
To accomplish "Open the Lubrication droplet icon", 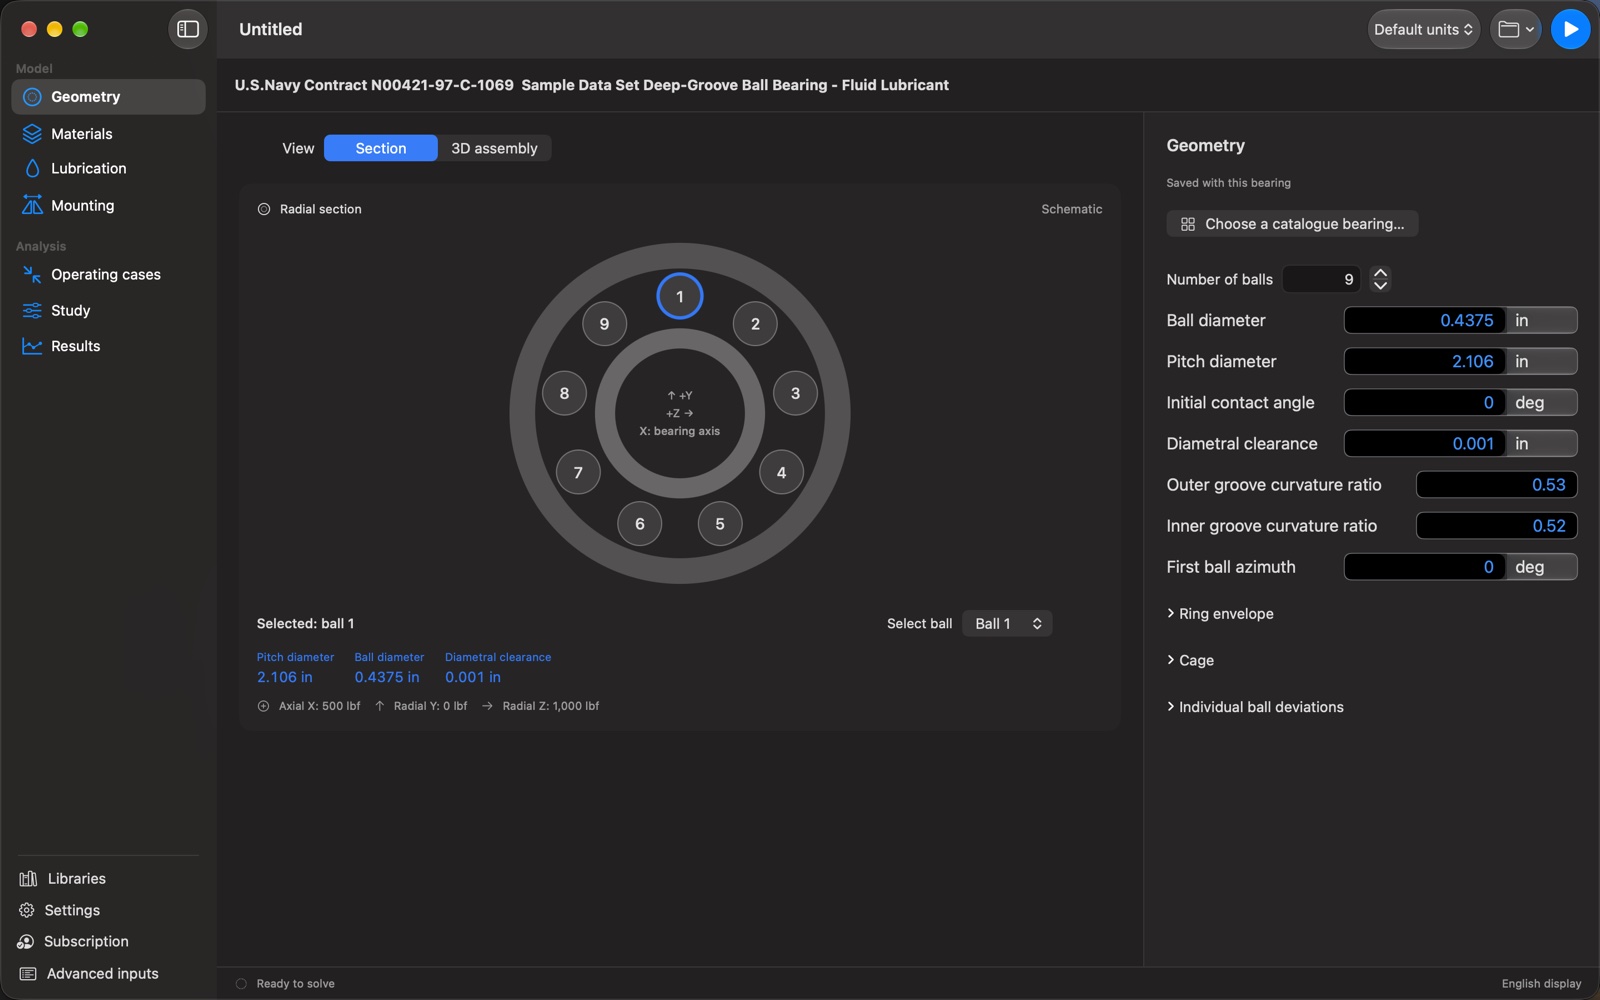I will [32, 169].
